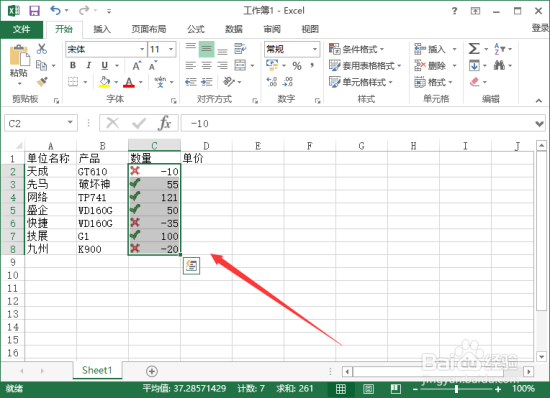Click the Orientation text rotation icon

229,82
